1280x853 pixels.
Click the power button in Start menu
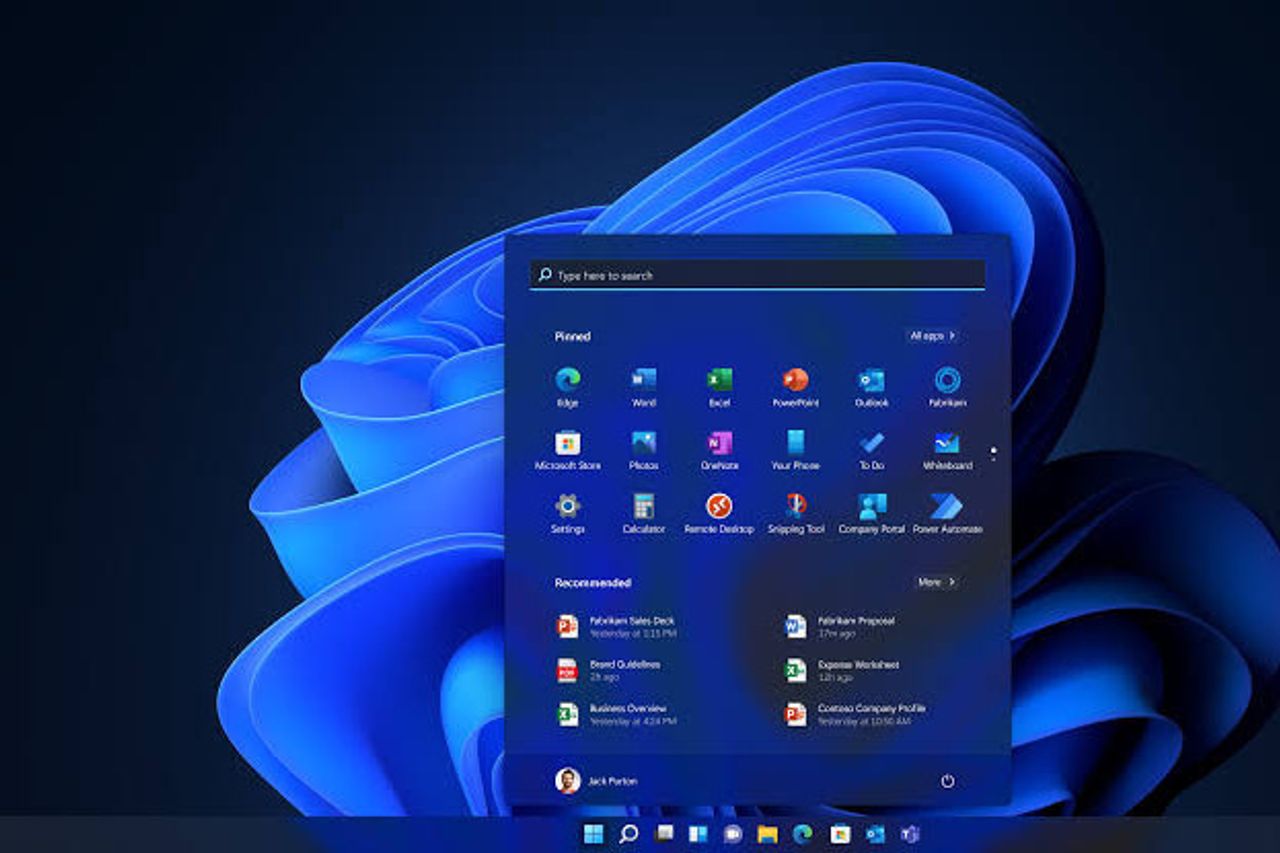pos(947,781)
